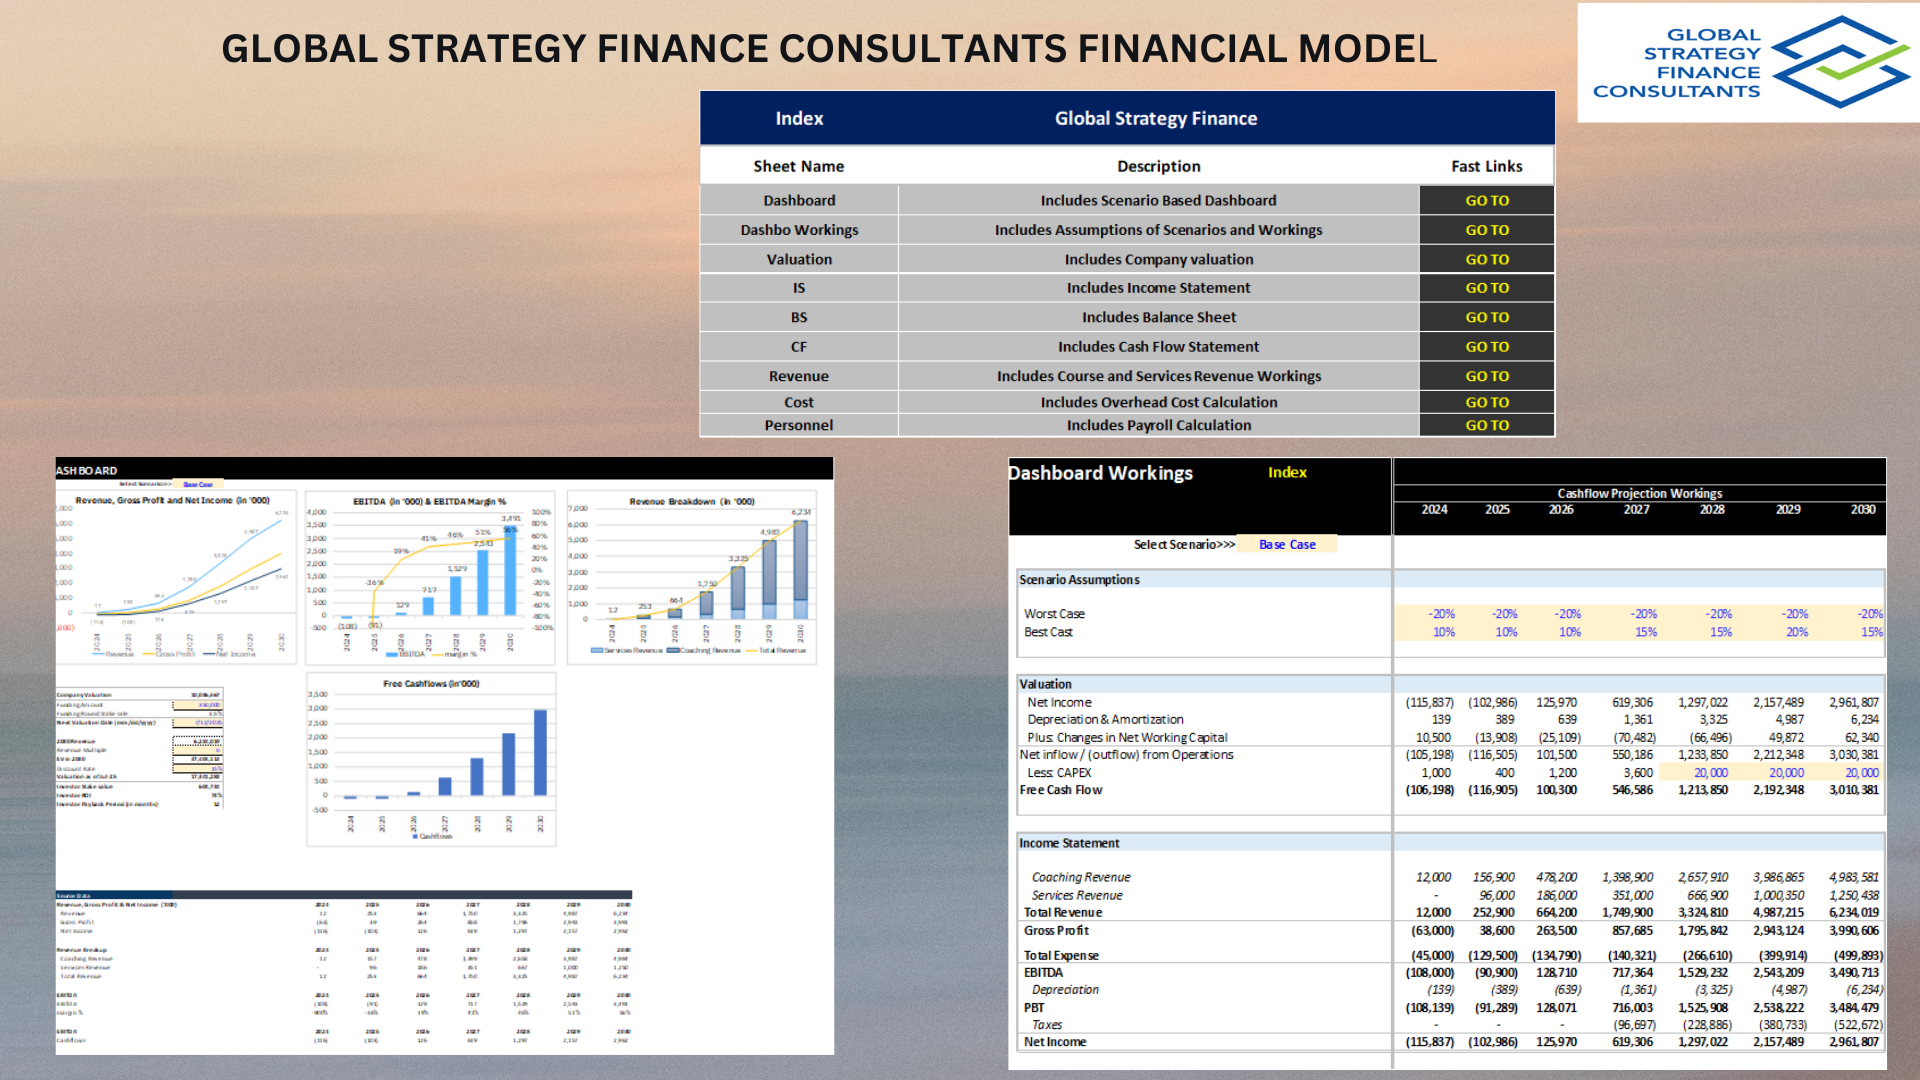
Task: Click Total Revenue value 6,234,019
Action: [1853, 913]
